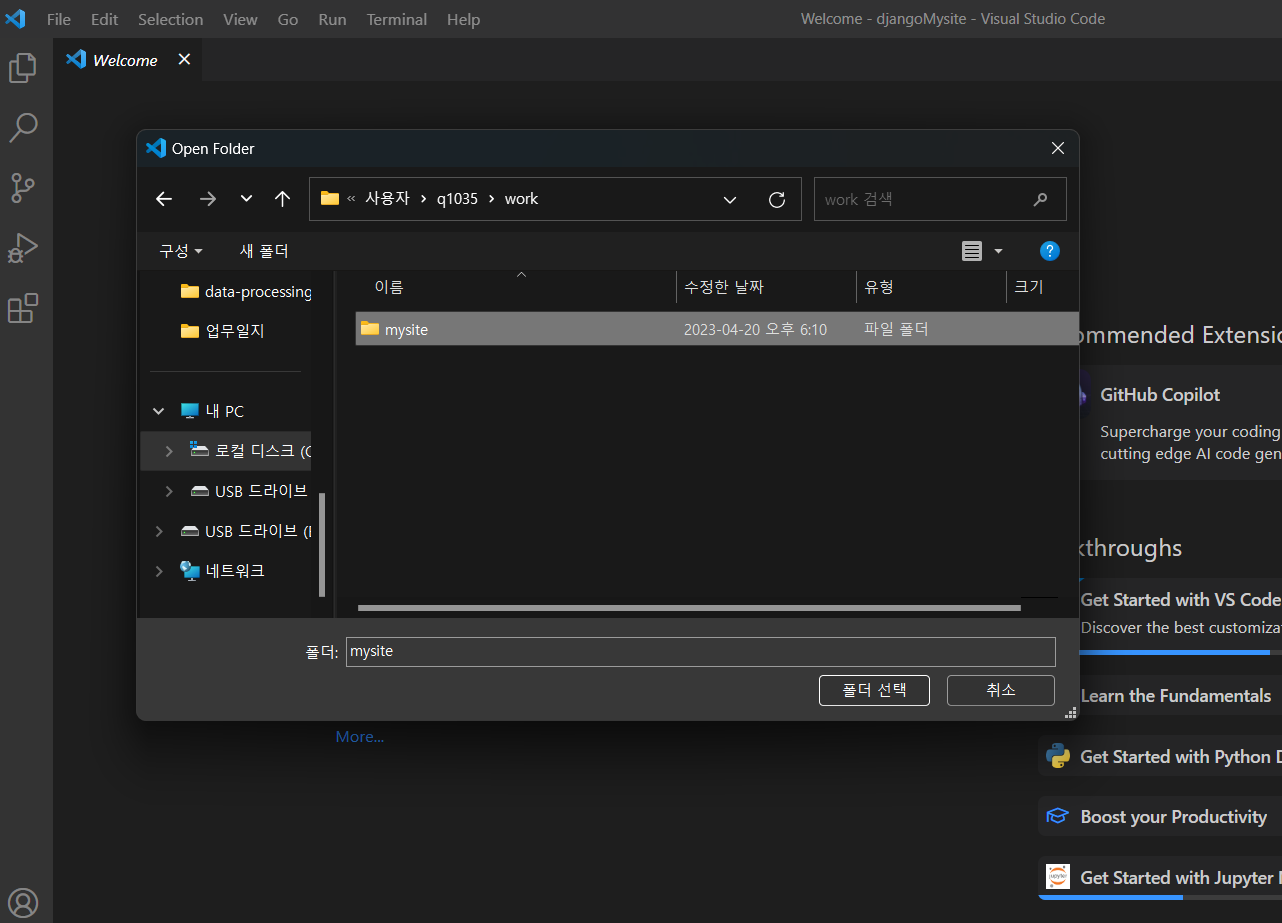Open the Run menu
Viewport: 1282px width, 923px height.
tap(332, 19)
